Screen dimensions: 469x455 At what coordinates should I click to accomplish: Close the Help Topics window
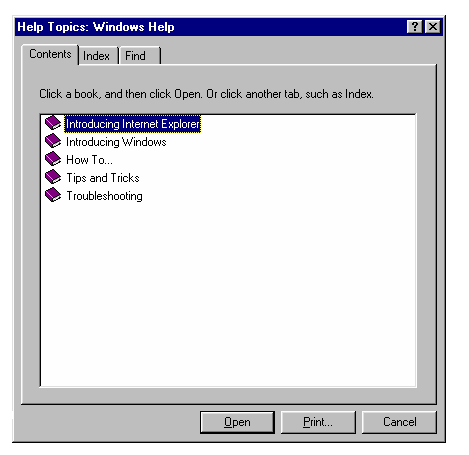(433, 27)
